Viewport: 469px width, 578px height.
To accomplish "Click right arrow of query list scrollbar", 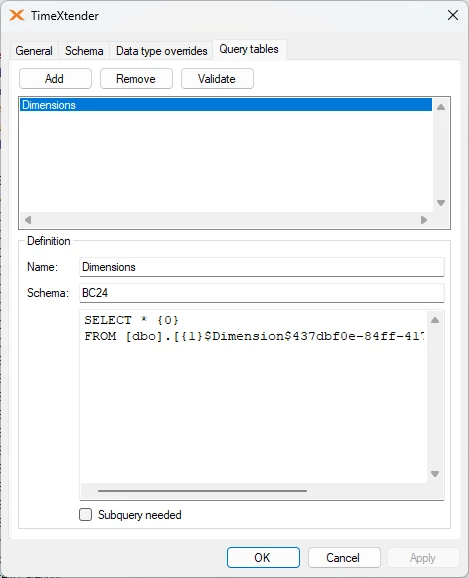I will (424, 220).
